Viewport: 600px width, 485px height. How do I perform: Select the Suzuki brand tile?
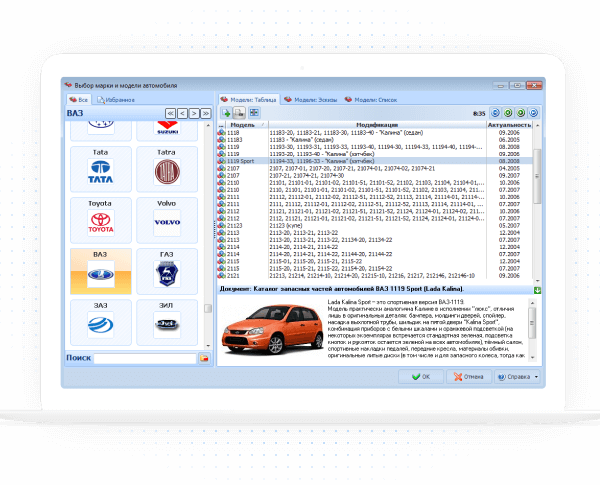[x=167, y=130]
